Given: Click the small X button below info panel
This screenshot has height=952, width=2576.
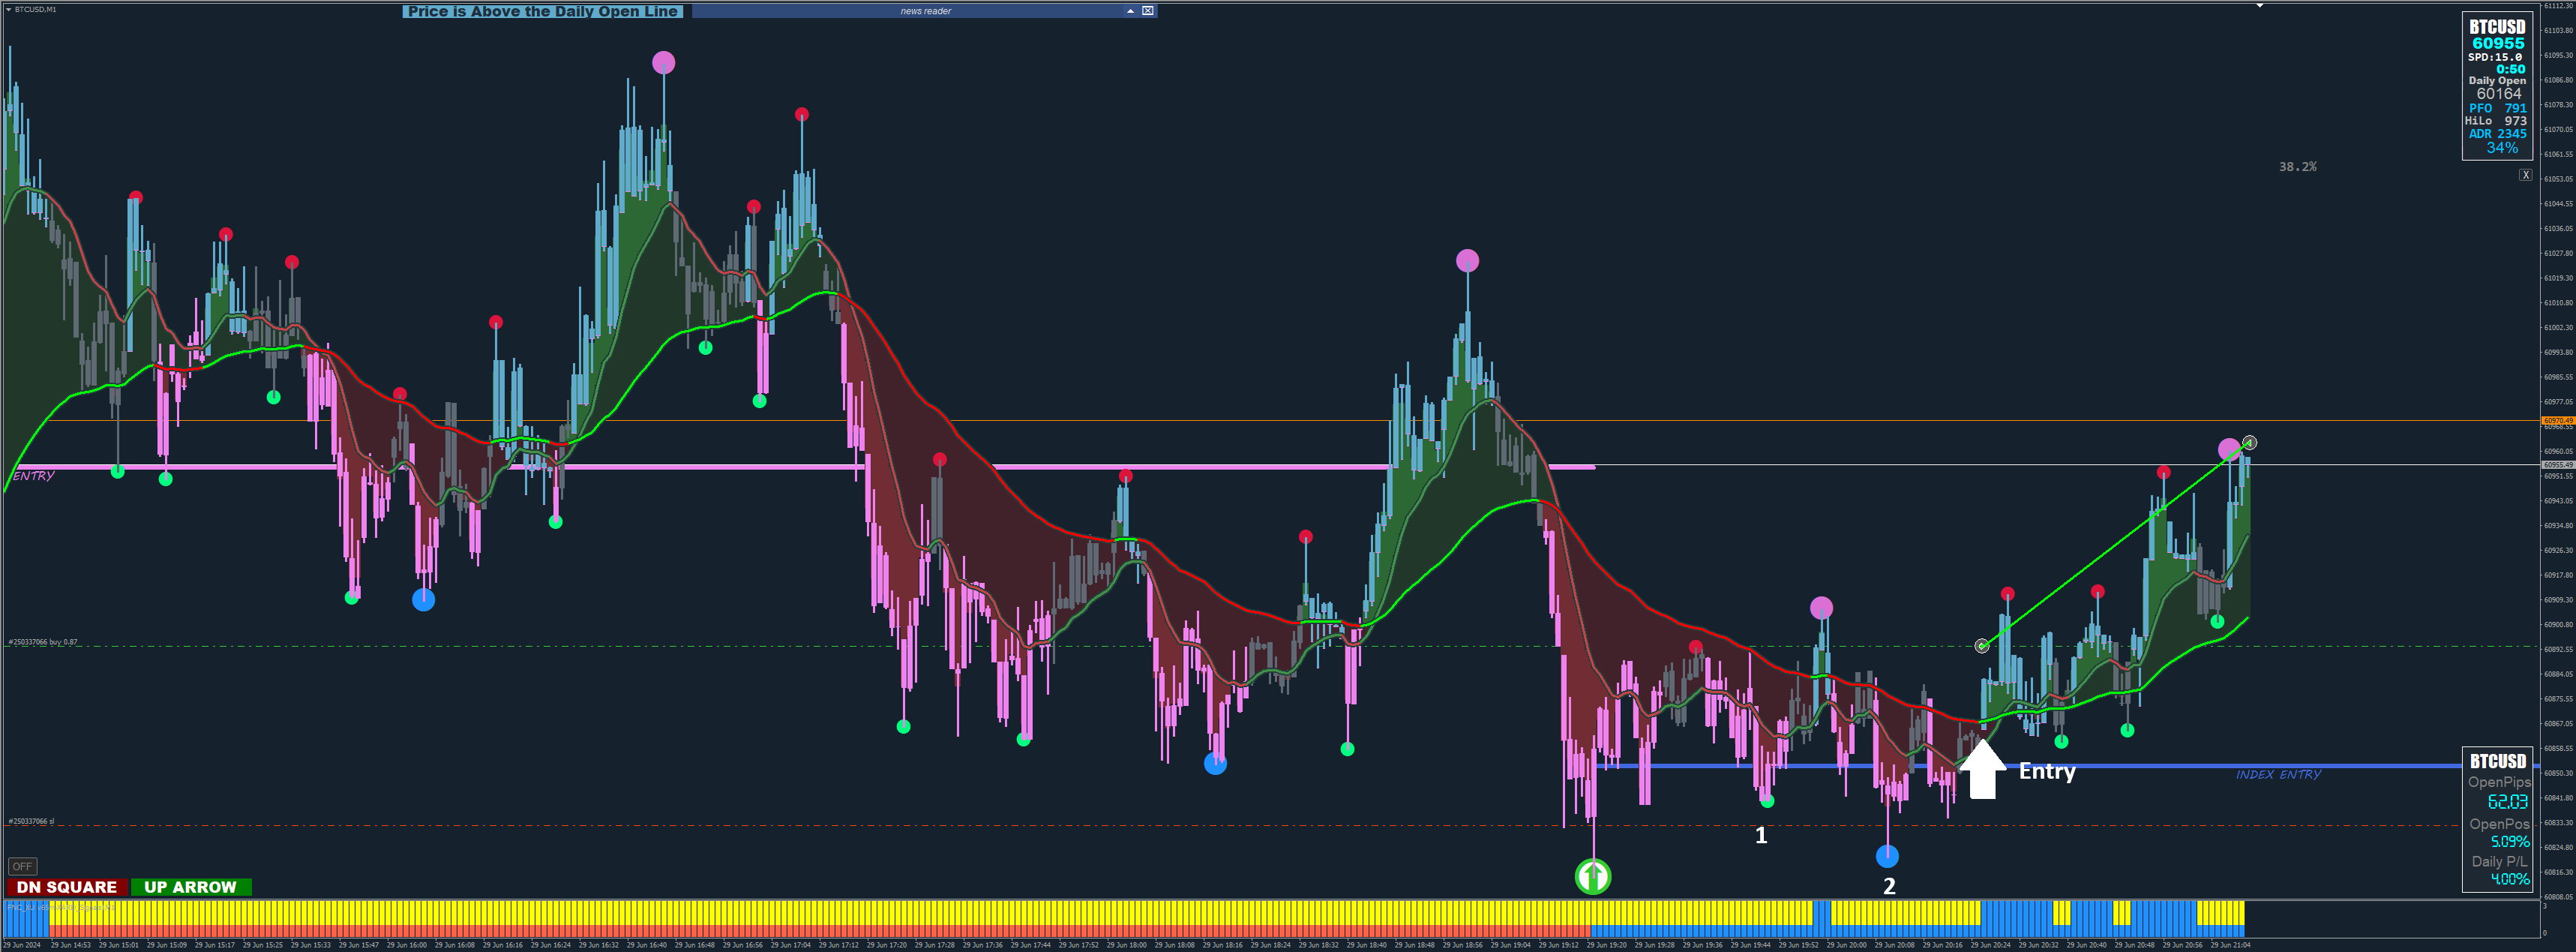Looking at the screenshot, I should click(x=2525, y=175).
